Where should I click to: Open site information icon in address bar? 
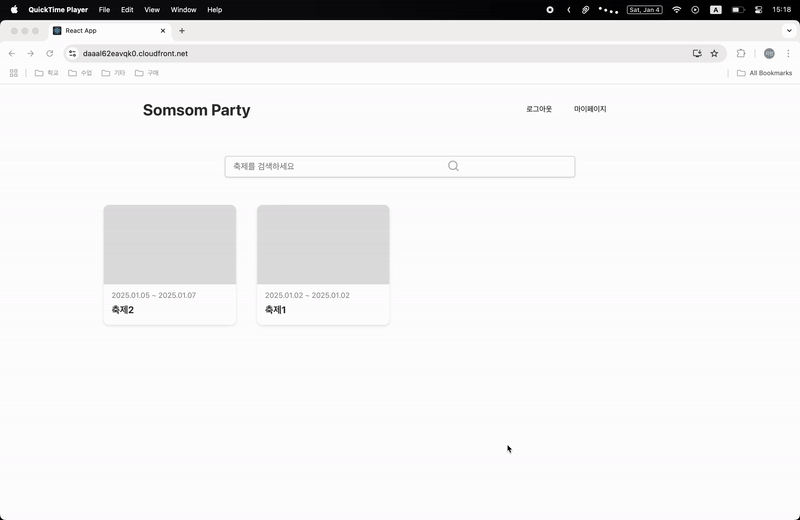click(72, 53)
